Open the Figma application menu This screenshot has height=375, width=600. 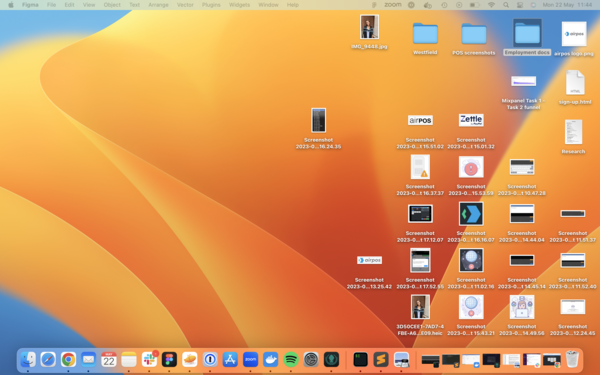coord(30,5)
